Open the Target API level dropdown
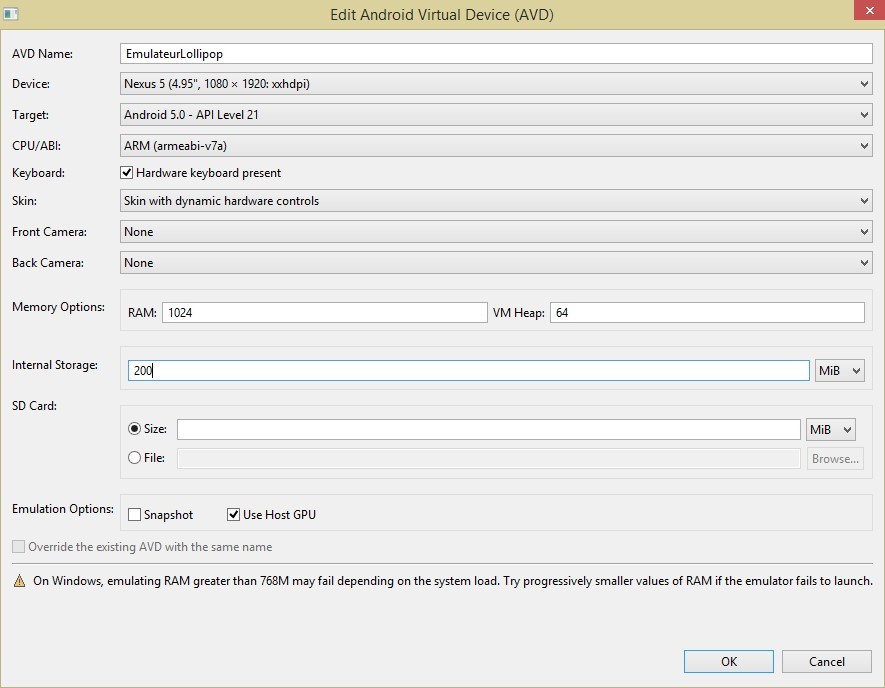Viewport: 885px width, 688px height. coord(496,115)
